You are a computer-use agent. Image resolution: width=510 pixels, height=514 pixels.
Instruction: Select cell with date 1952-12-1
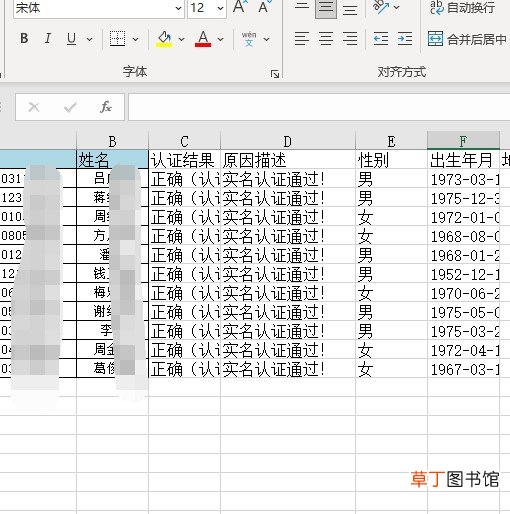tap(463, 274)
